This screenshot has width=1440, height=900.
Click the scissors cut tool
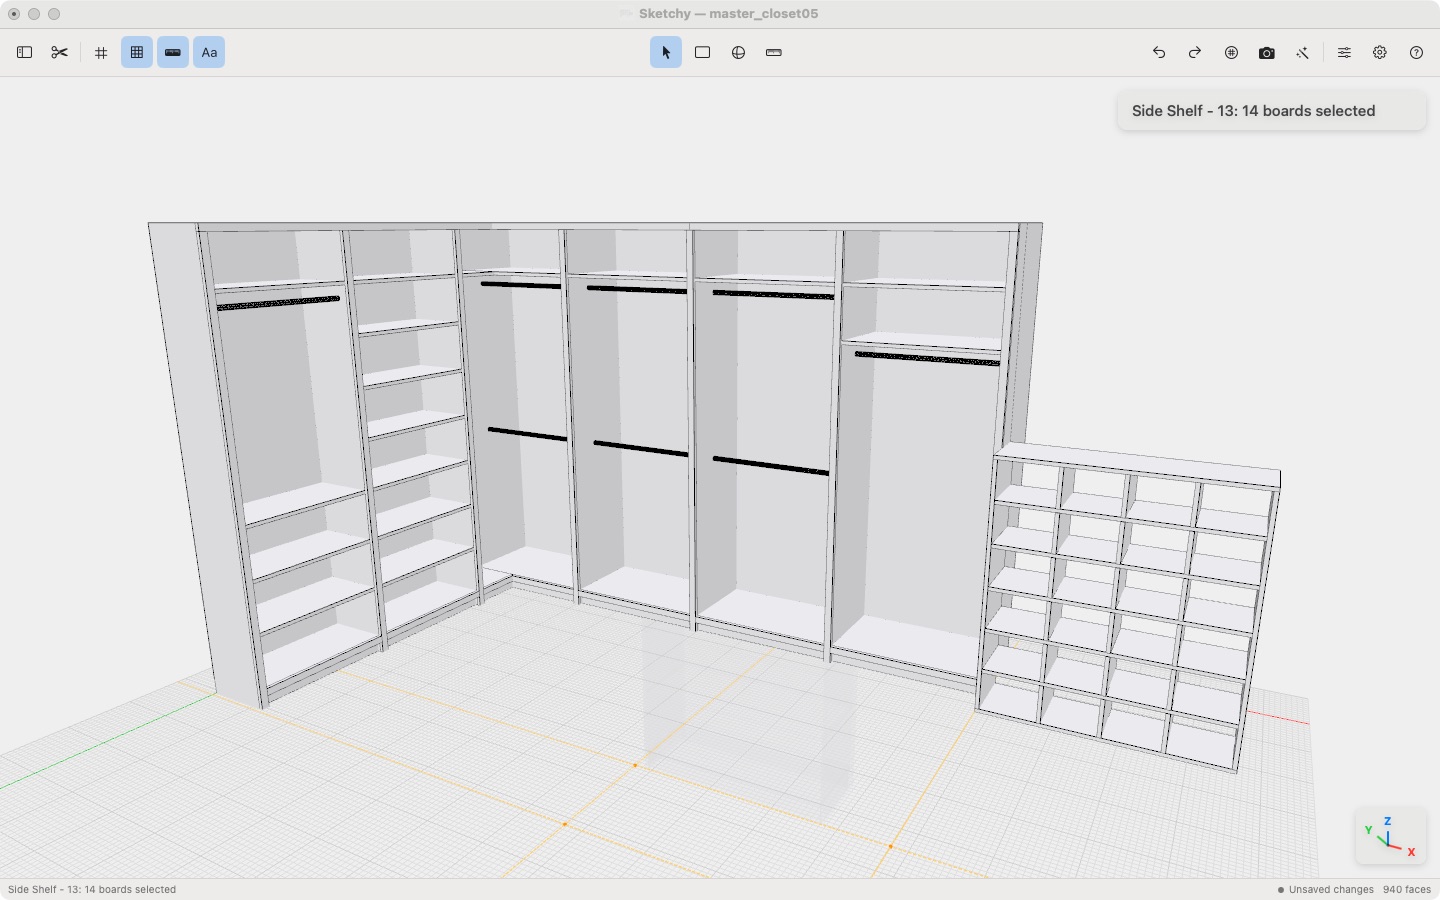coord(60,53)
